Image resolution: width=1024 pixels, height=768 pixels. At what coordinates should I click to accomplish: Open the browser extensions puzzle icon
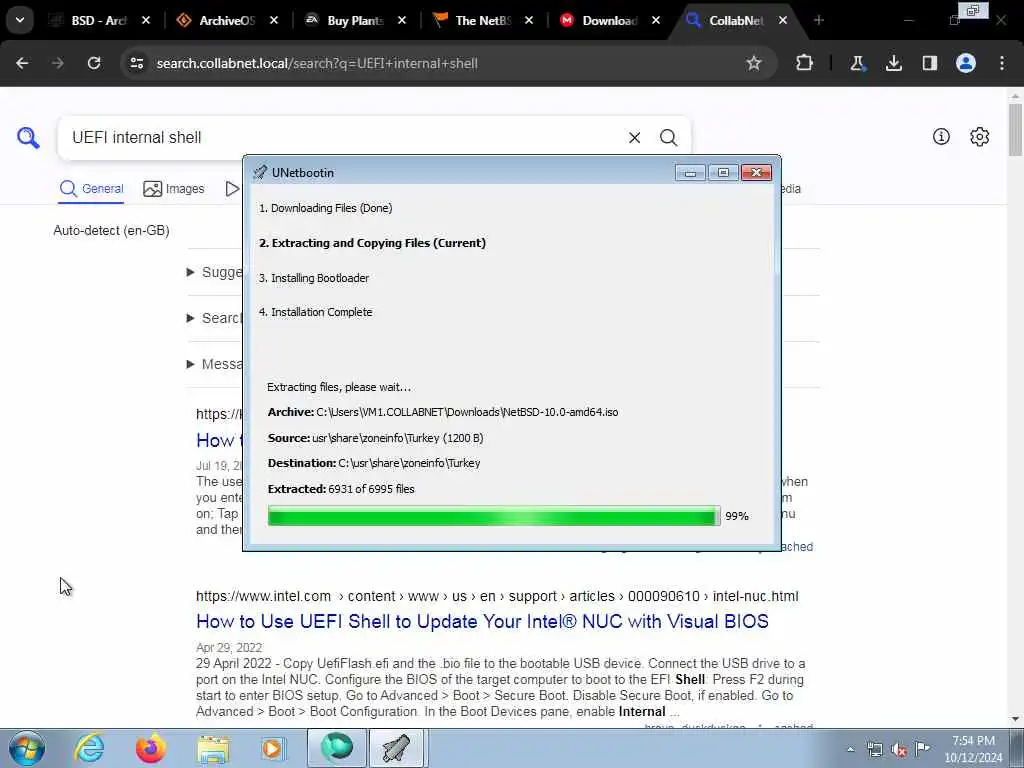coord(804,63)
